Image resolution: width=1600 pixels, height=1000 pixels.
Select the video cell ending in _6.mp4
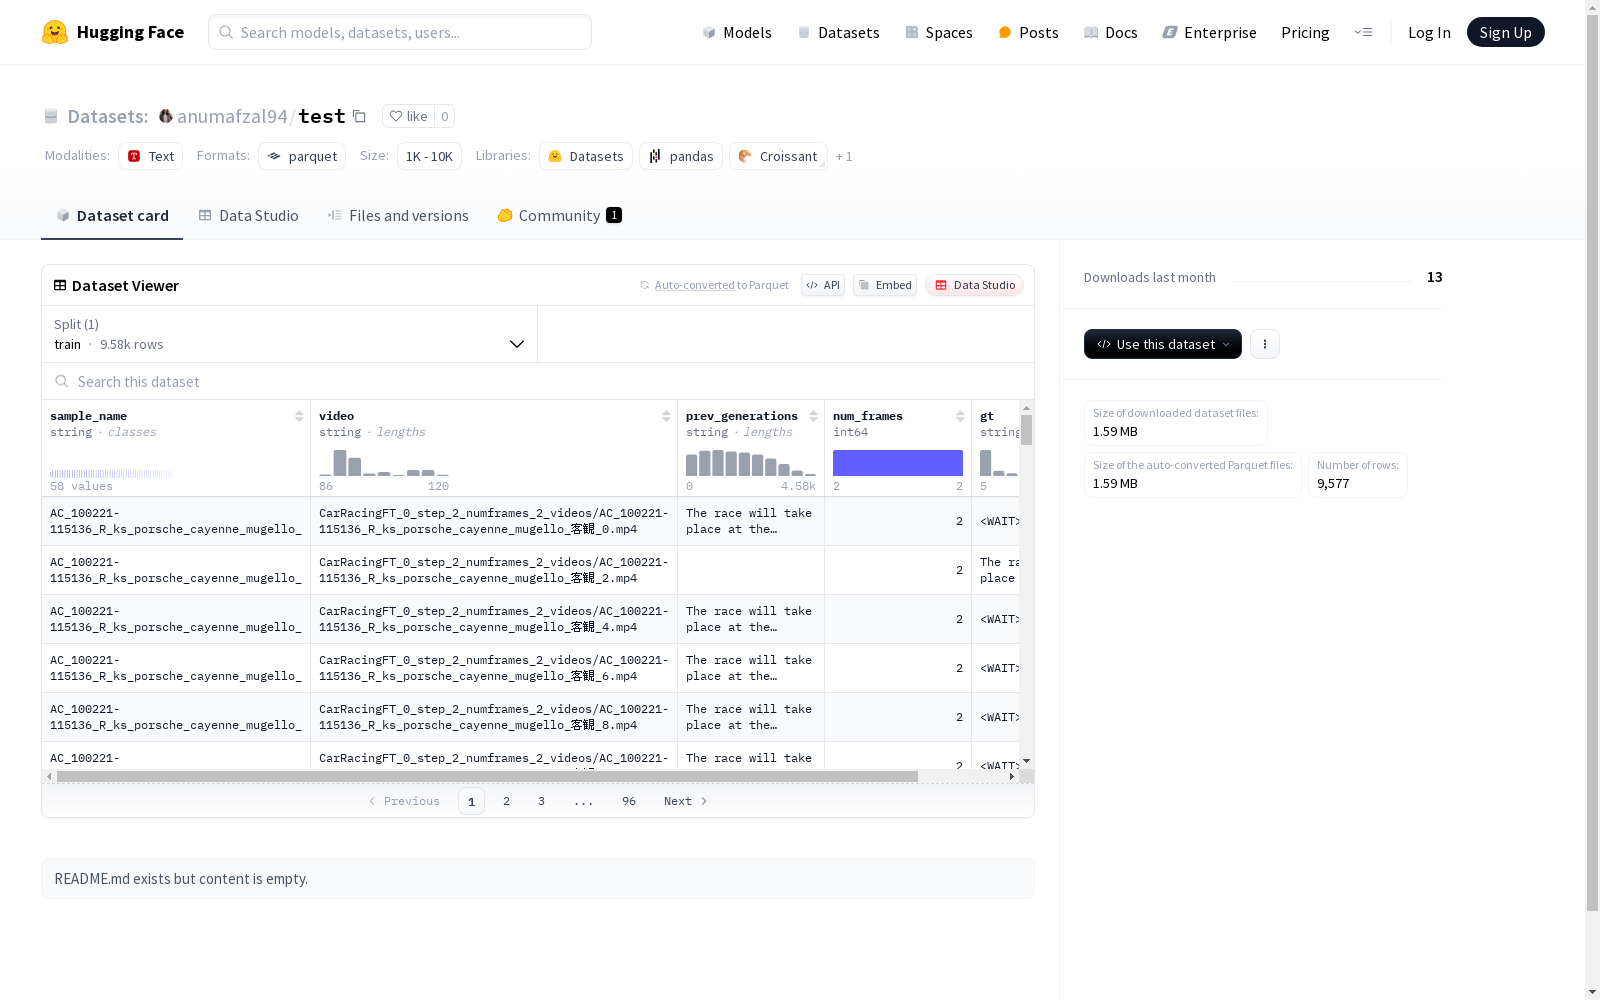[494, 668]
